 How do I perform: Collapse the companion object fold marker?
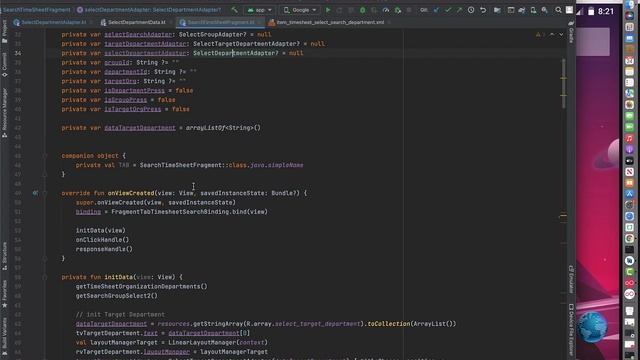point(45,156)
